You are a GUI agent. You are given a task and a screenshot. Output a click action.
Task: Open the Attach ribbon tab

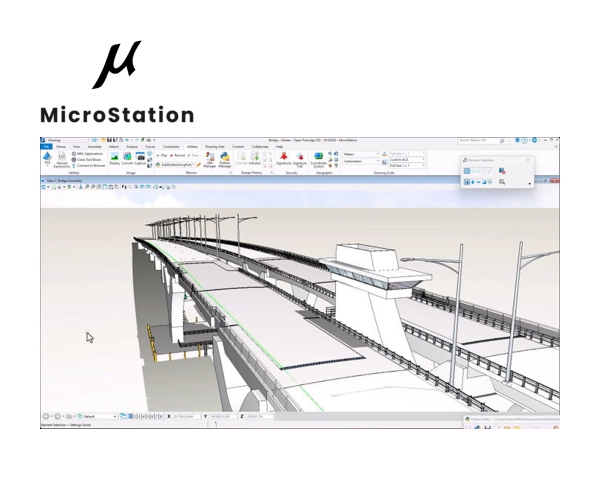tap(114, 147)
